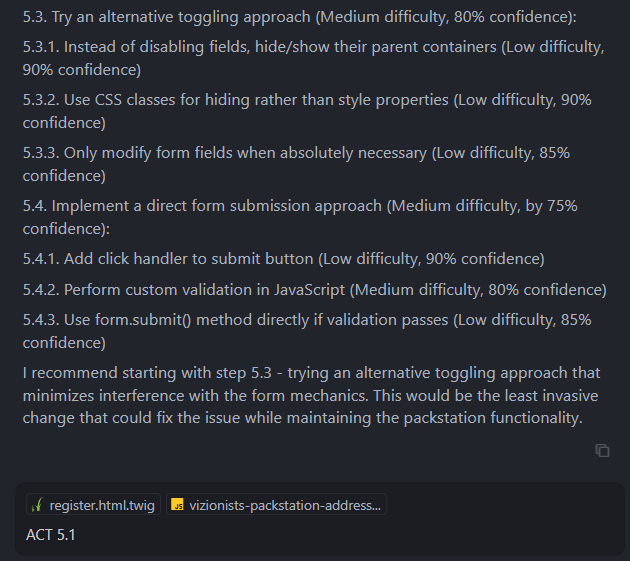The height and width of the screenshot is (561, 630).
Task: Click the 5.3.1 hide/show parent containers line
Action: 313,58
